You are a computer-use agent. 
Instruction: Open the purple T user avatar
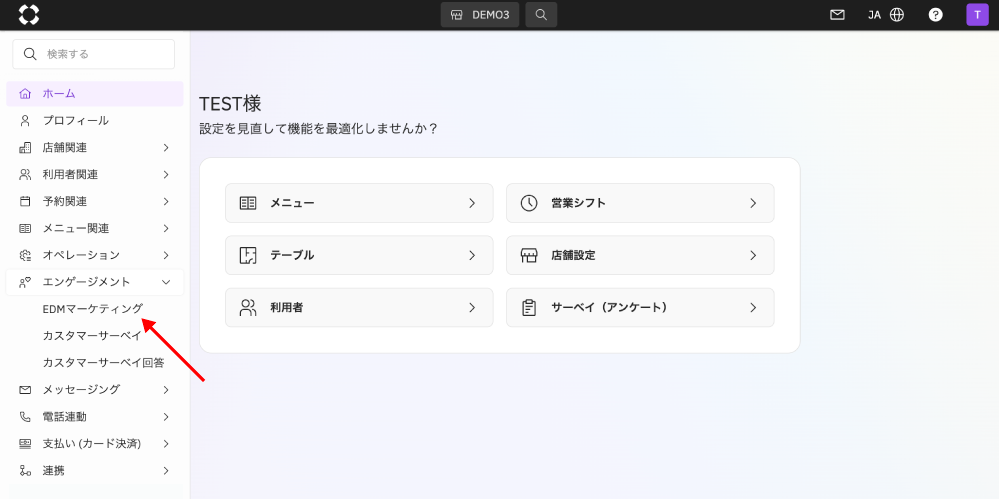(x=977, y=15)
